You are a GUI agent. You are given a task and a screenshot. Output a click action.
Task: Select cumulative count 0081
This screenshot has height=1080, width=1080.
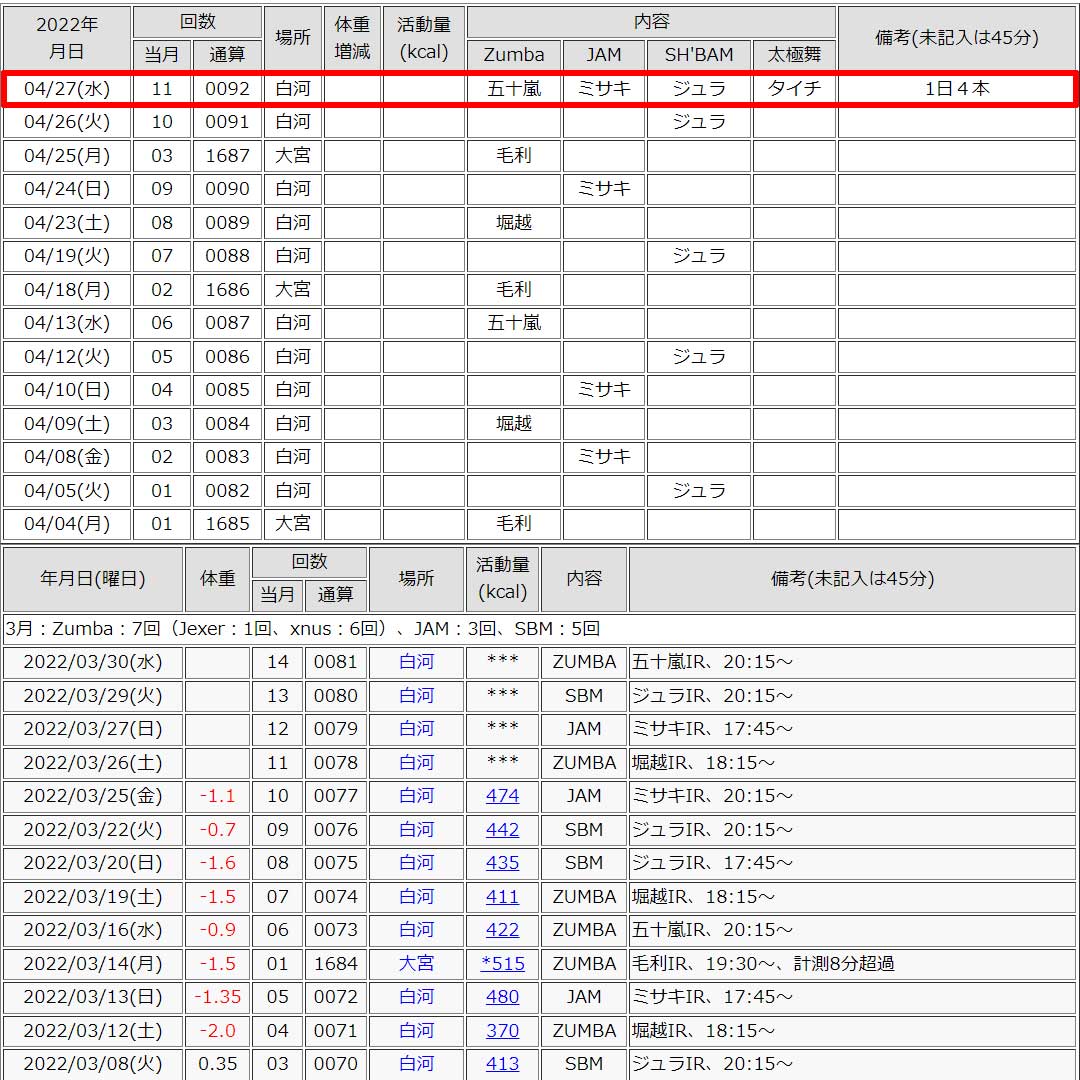[x=335, y=662]
